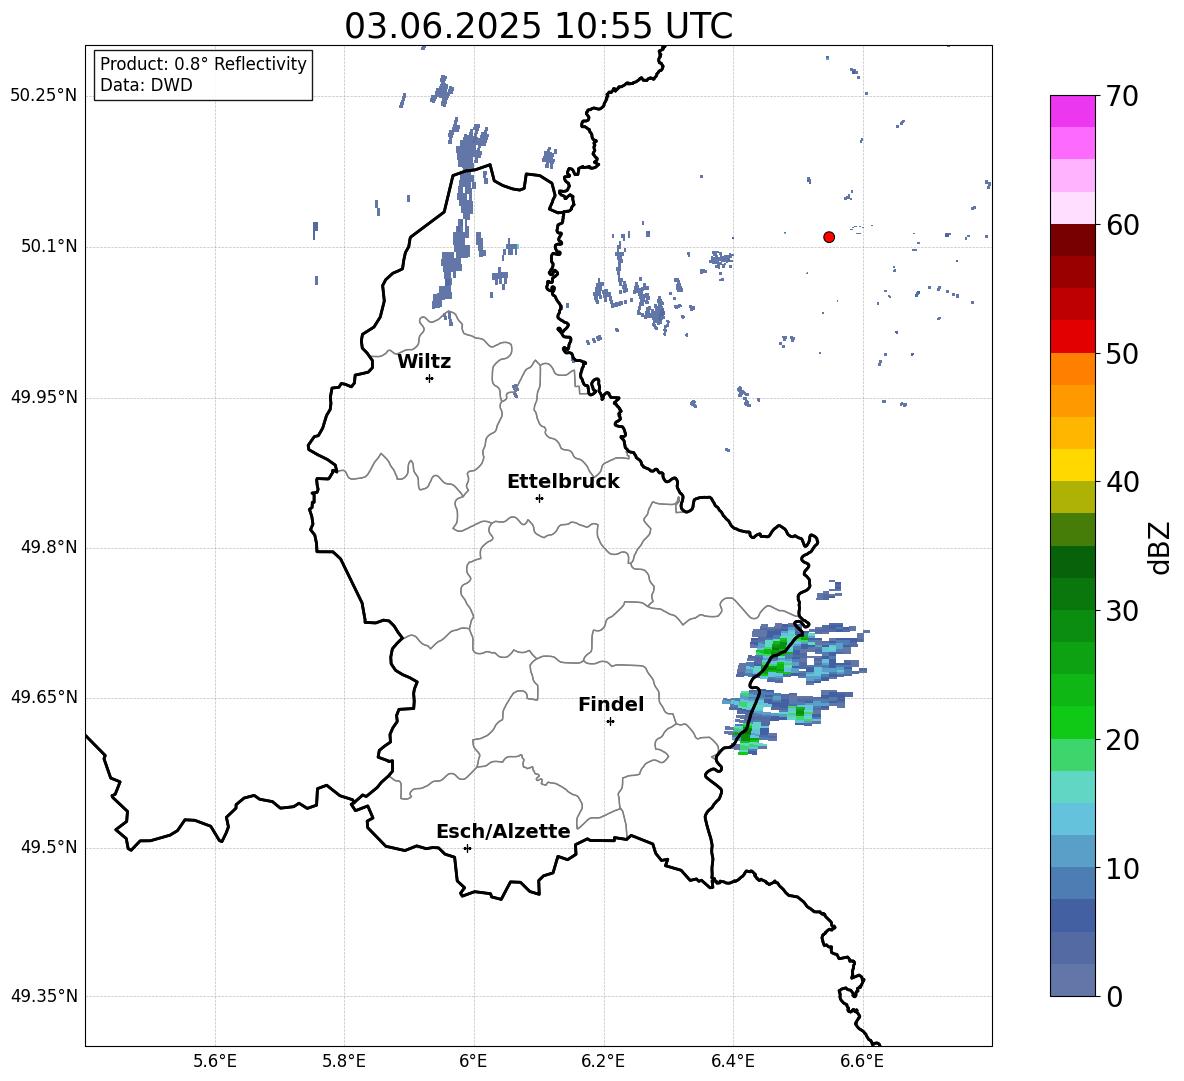Screen dimensions: 1184x1081
Task: Click the colorbar label 'dBZ'
Action: [x=1159, y=547]
